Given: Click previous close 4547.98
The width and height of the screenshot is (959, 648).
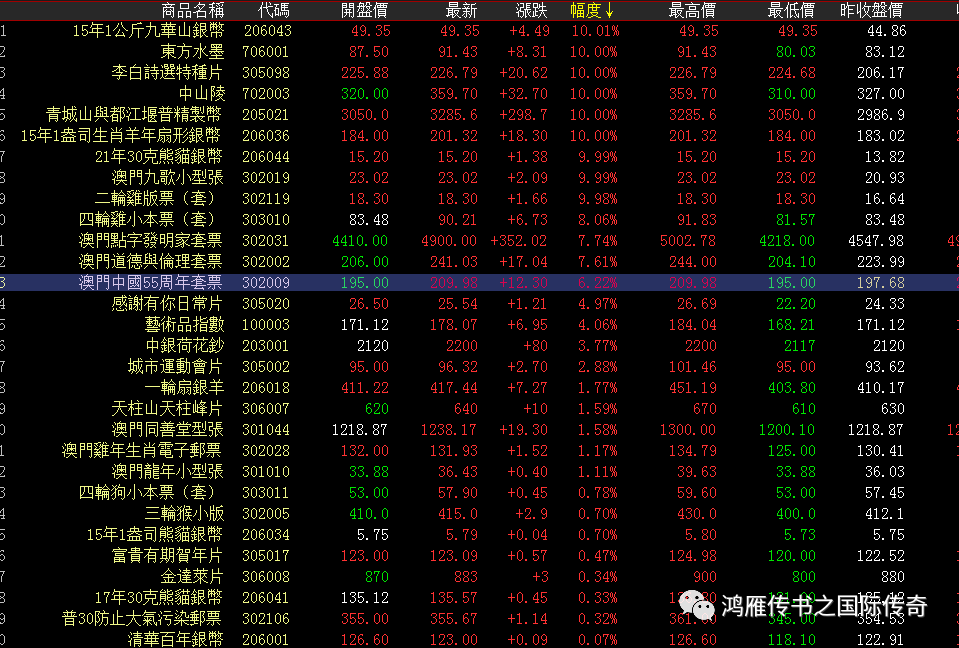Looking at the screenshot, I should [876, 241].
